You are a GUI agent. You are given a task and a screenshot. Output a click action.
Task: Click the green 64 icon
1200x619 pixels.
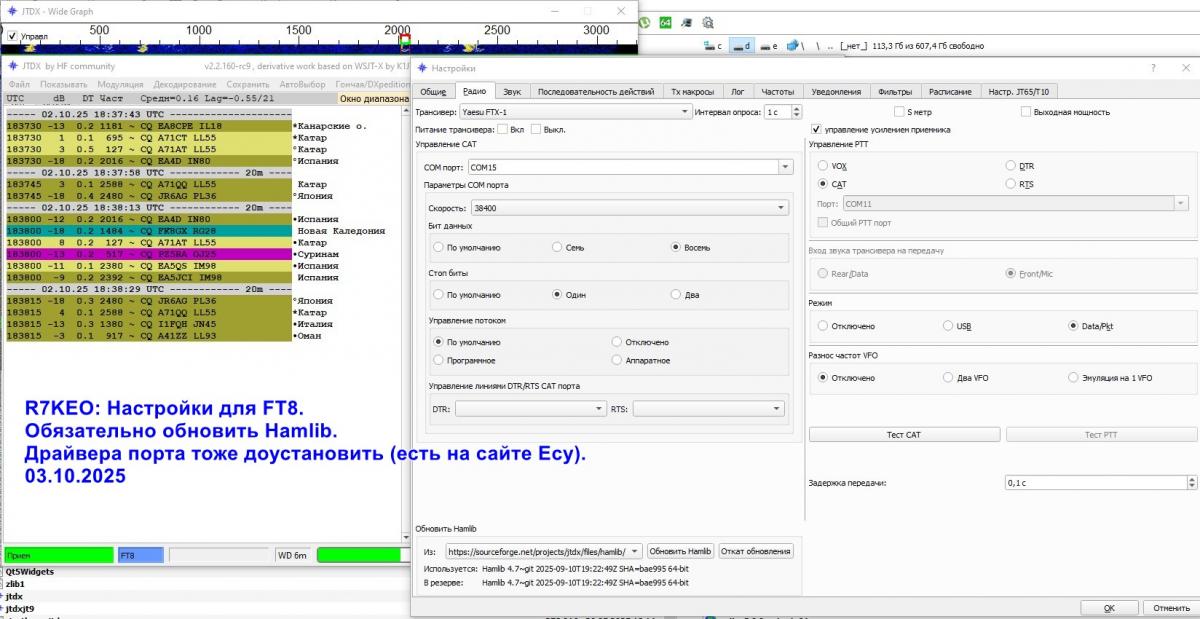tap(665, 22)
